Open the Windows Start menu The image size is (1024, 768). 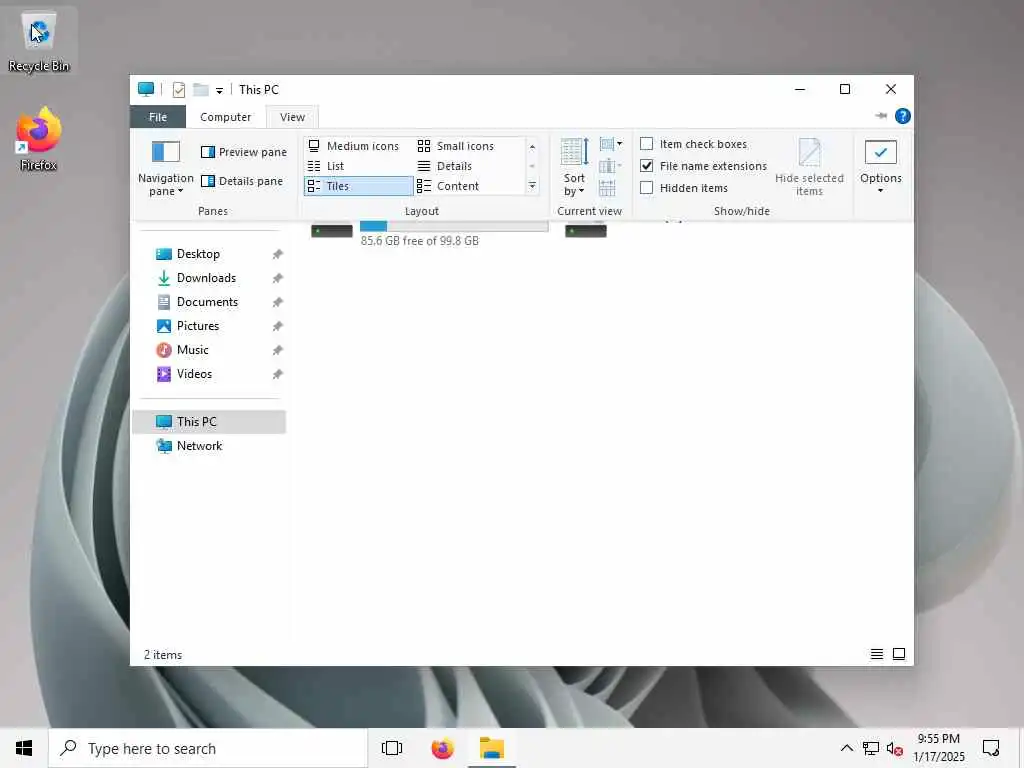pyautogui.click(x=24, y=748)
